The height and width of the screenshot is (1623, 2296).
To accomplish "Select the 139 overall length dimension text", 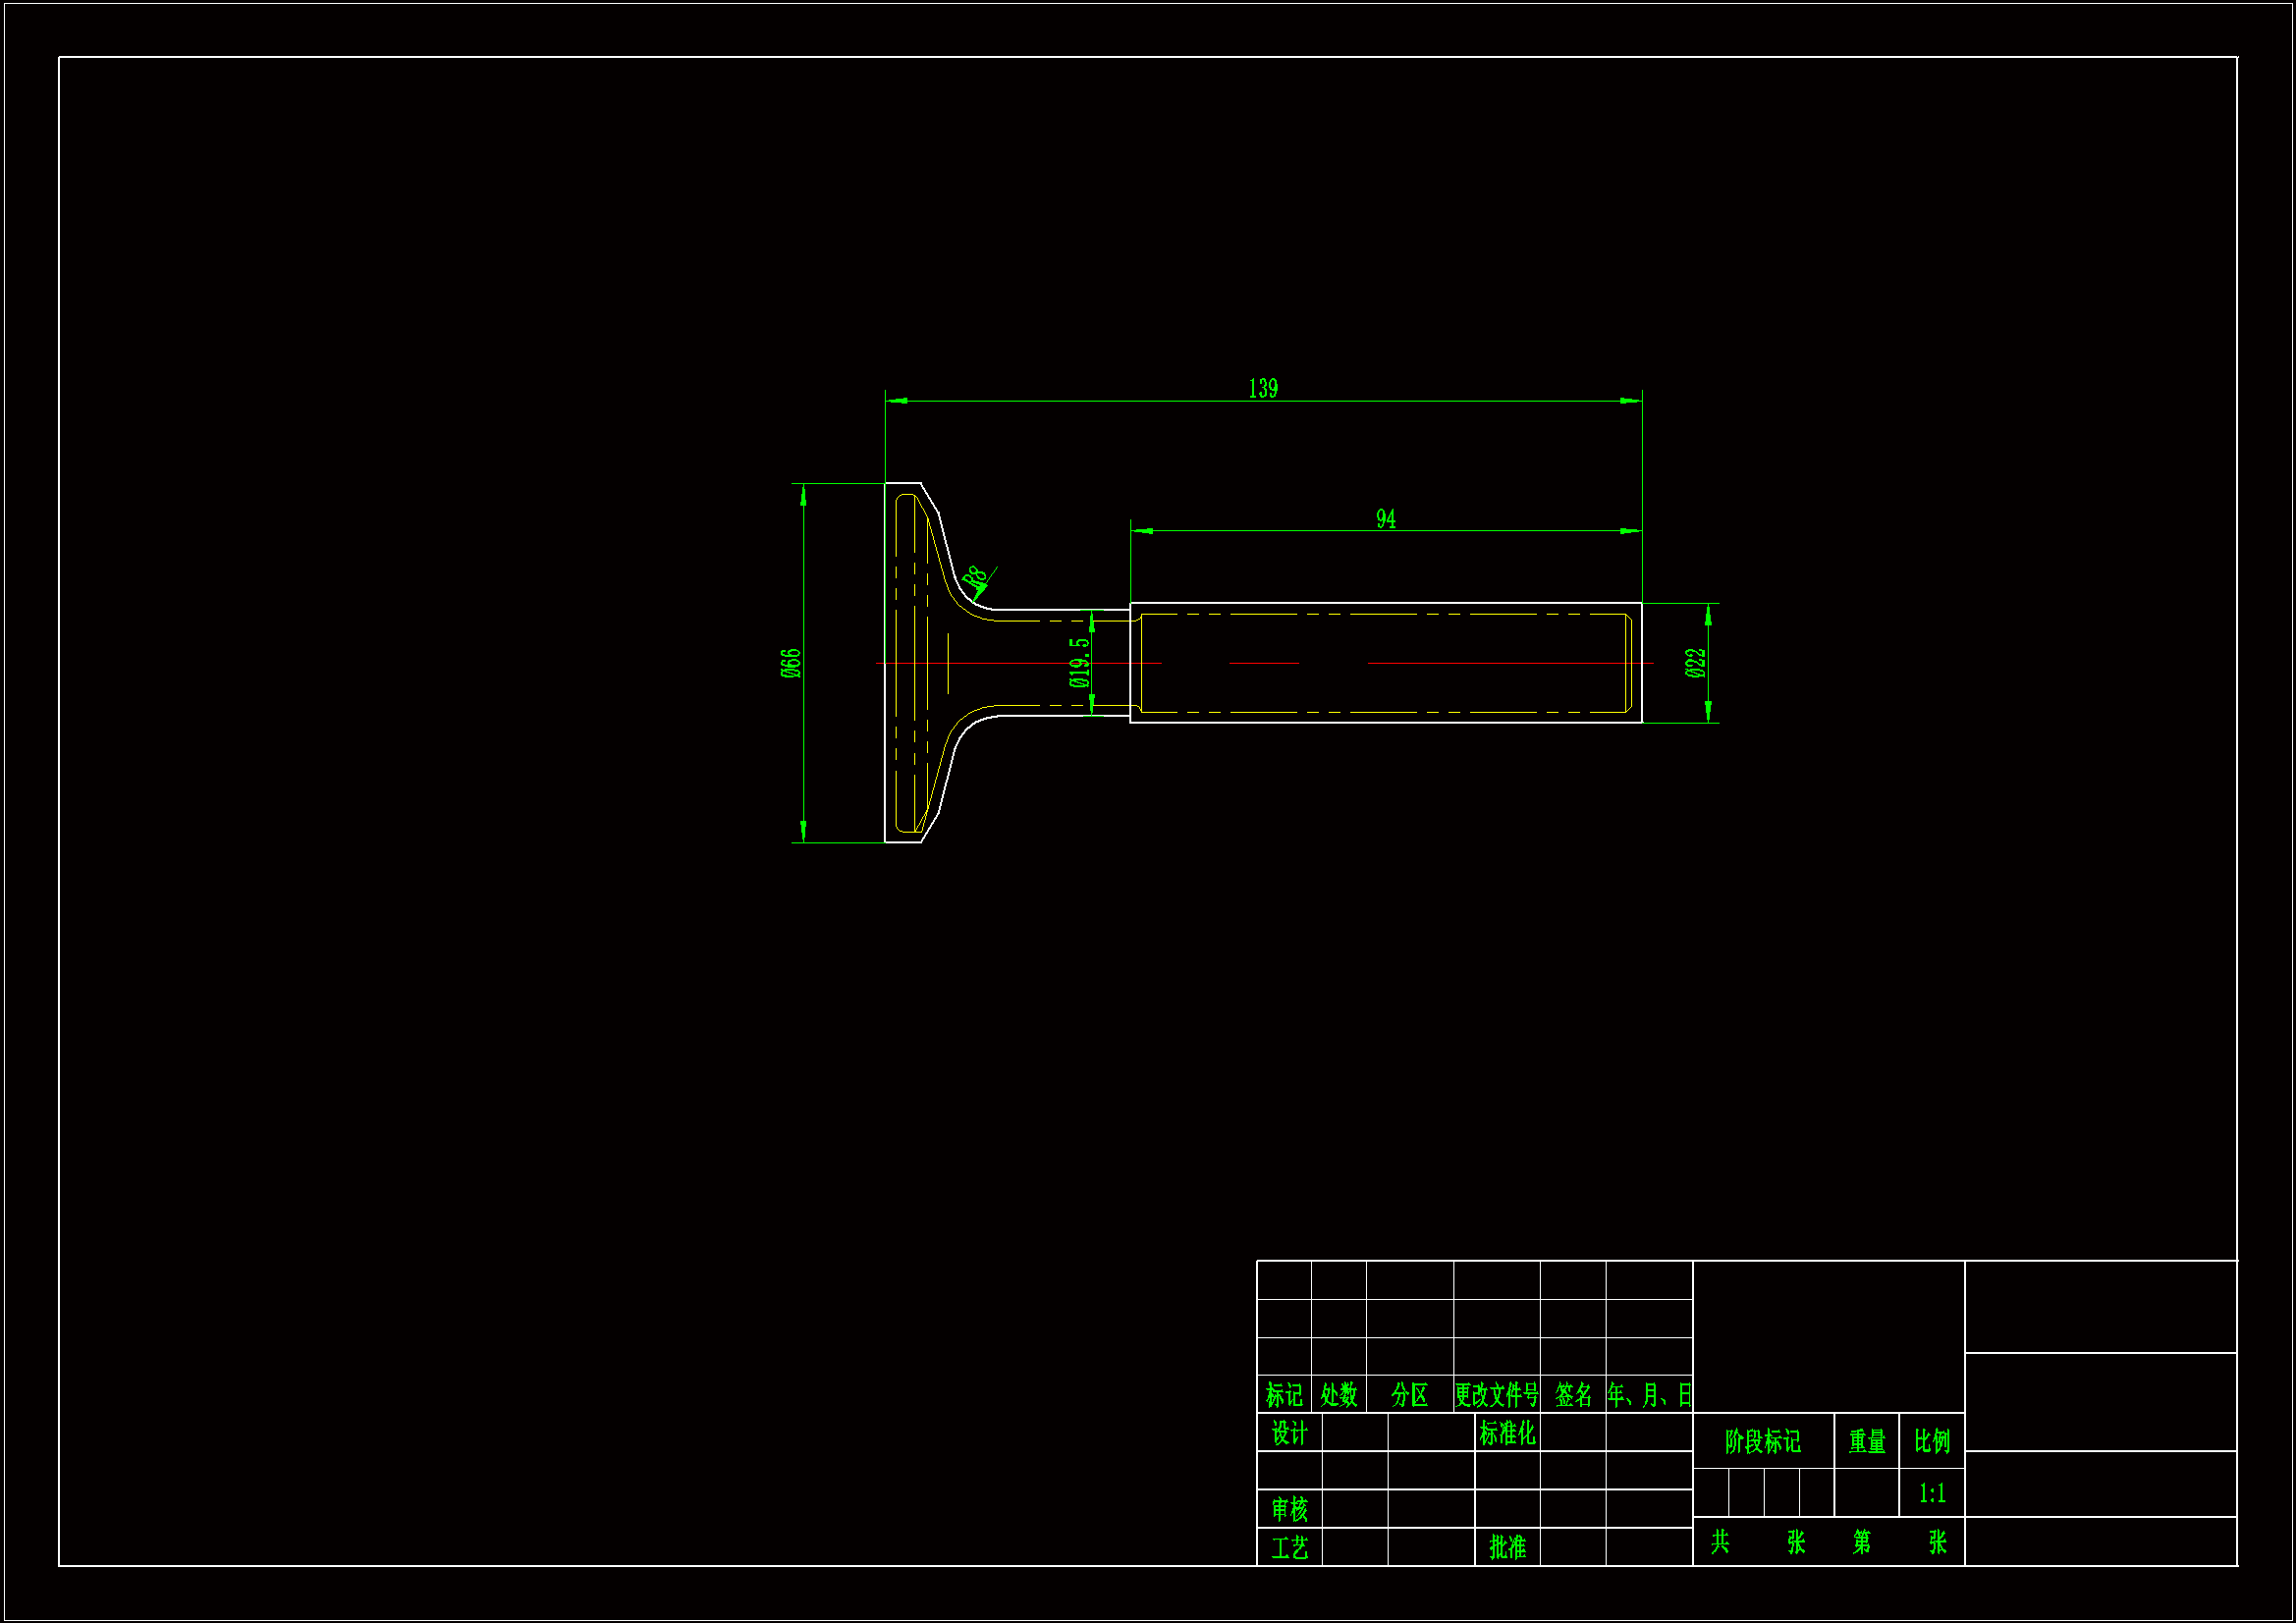I will (x=1263, y=388).
